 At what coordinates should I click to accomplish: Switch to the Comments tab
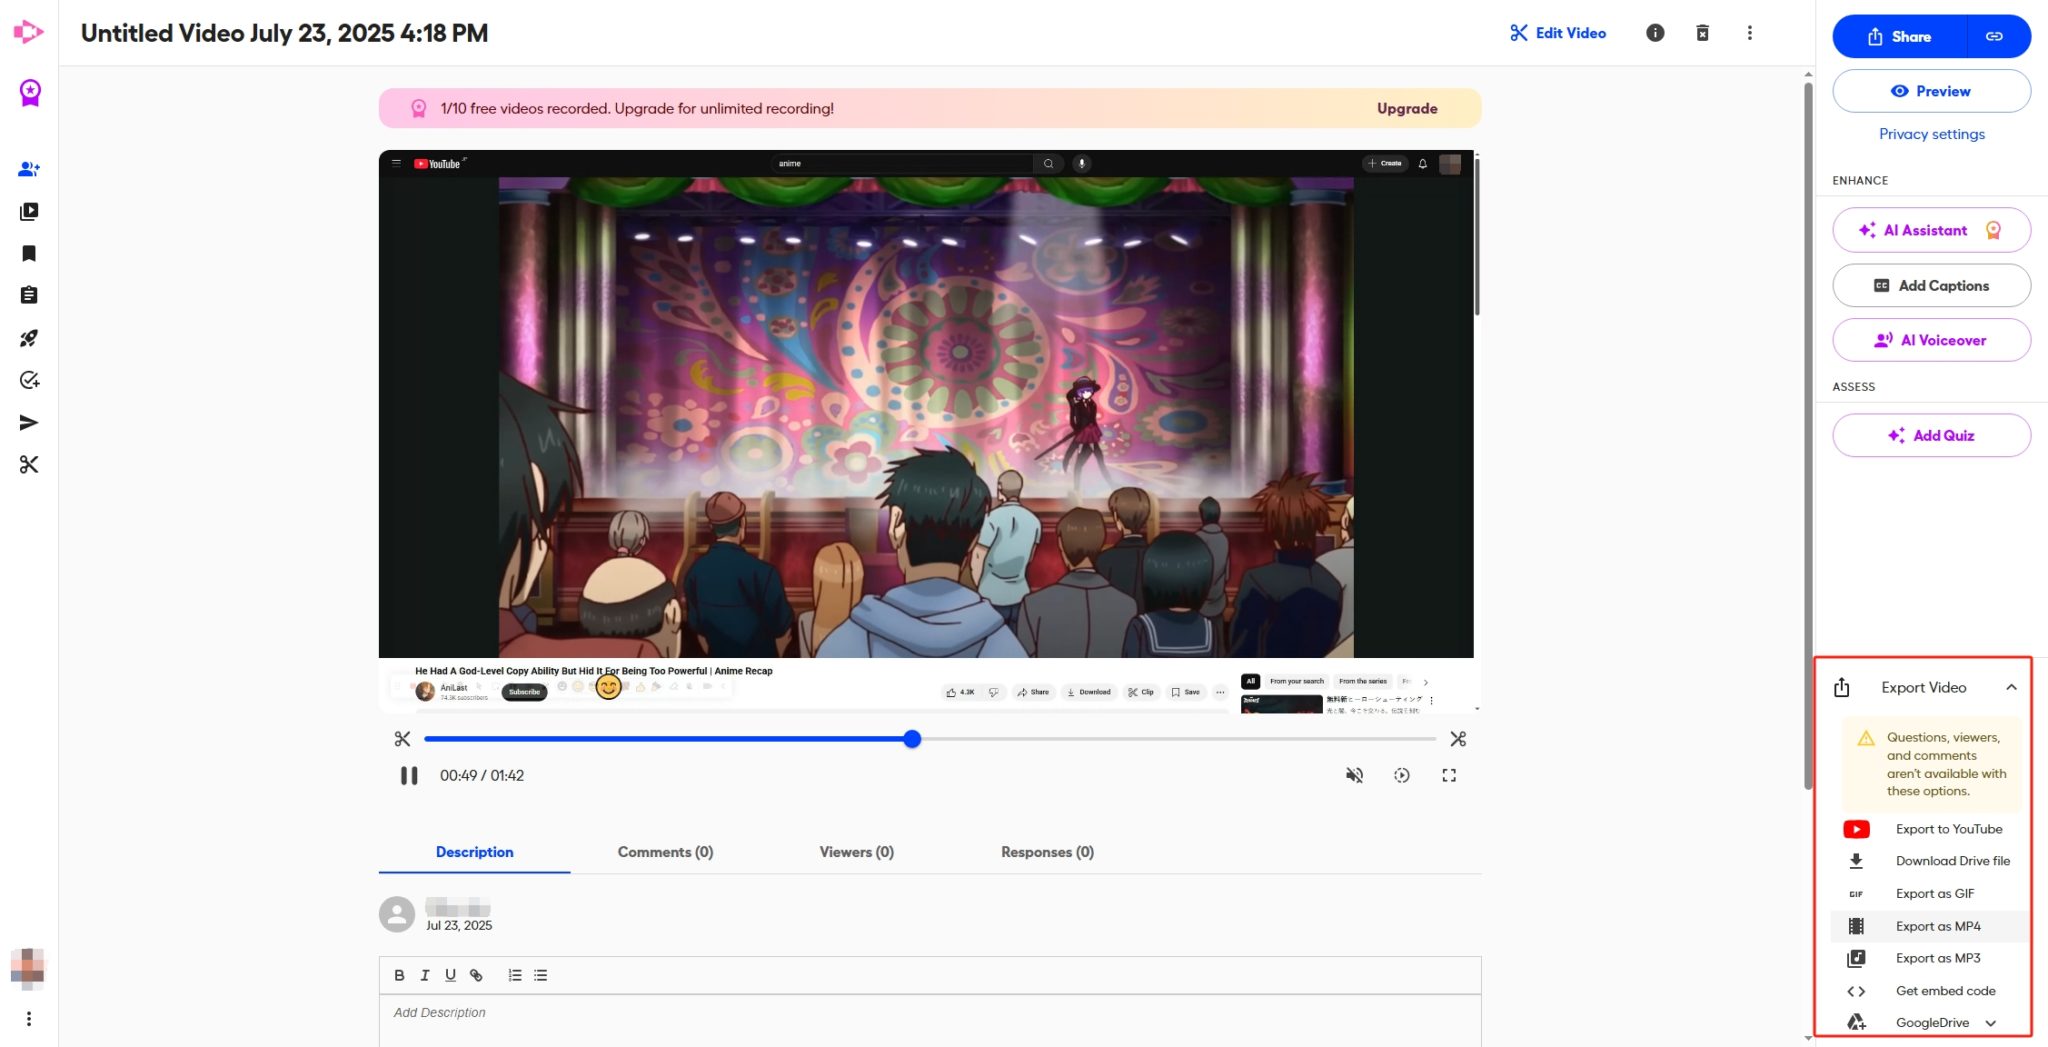point(663,852)
